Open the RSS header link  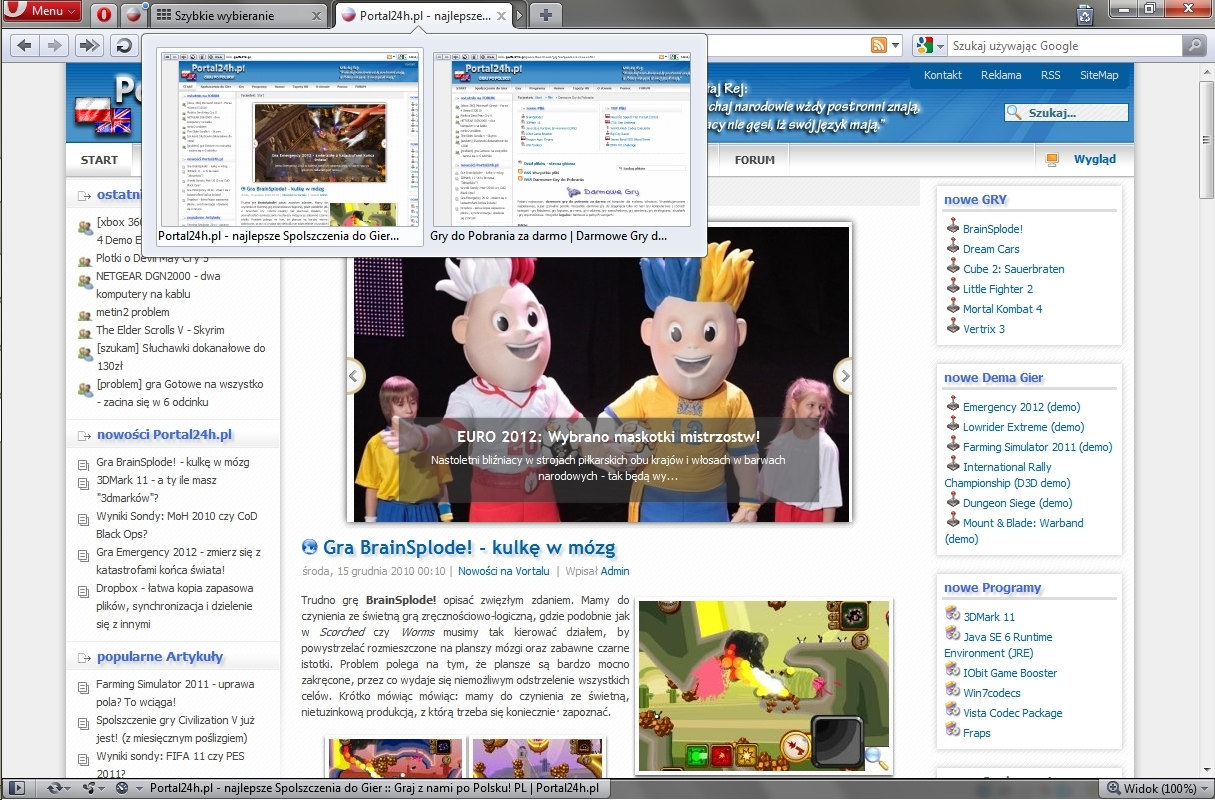point(1051,75)
